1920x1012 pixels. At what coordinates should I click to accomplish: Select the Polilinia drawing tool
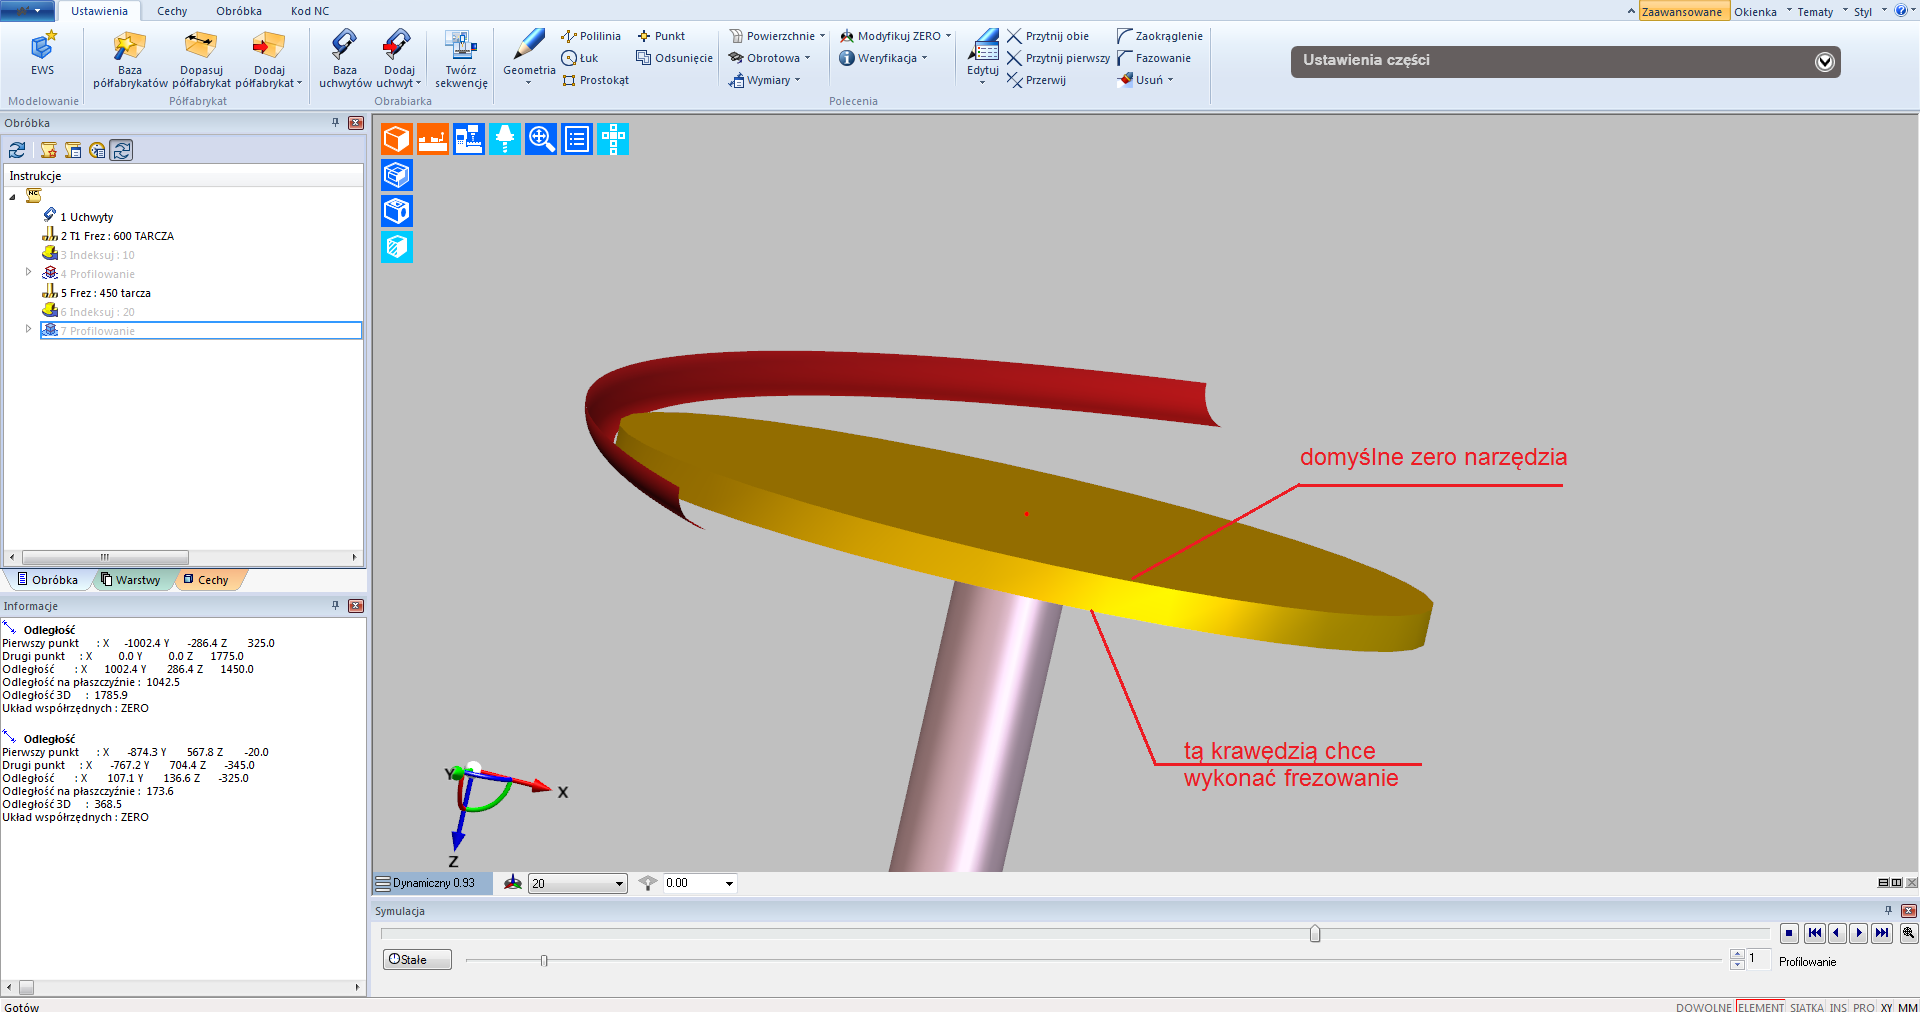(591, 36)
